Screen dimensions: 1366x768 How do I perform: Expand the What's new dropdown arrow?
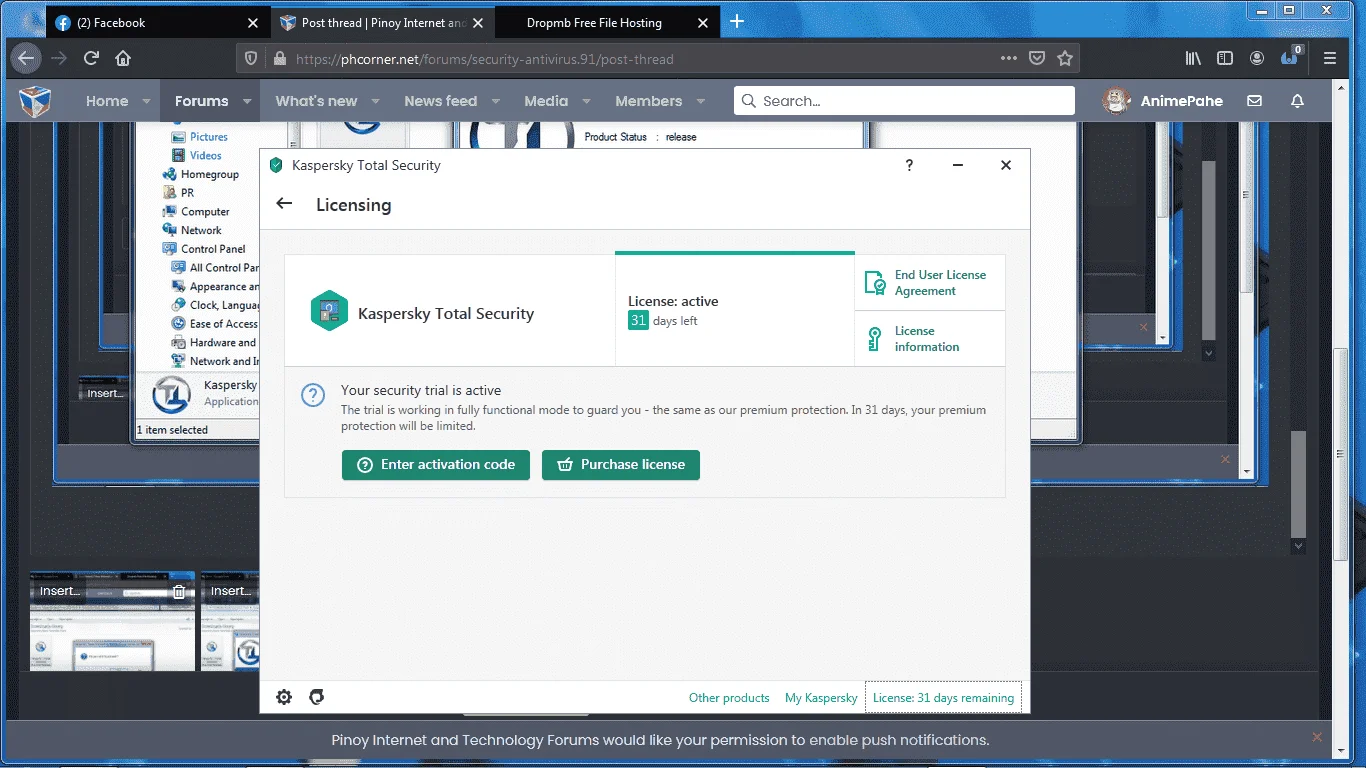376,101
